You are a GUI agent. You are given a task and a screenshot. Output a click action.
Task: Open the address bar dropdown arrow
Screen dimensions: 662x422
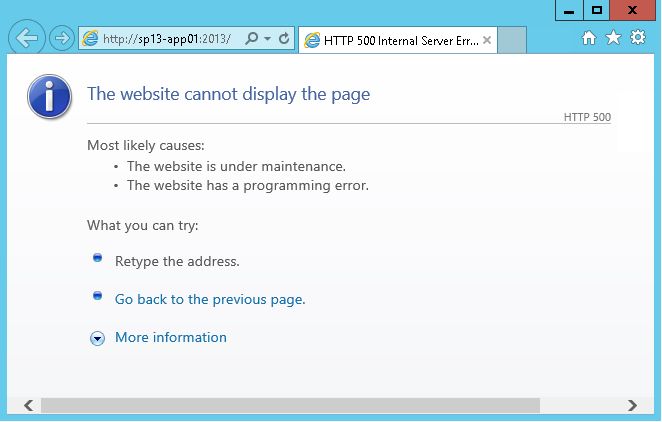tap(267, 38)
